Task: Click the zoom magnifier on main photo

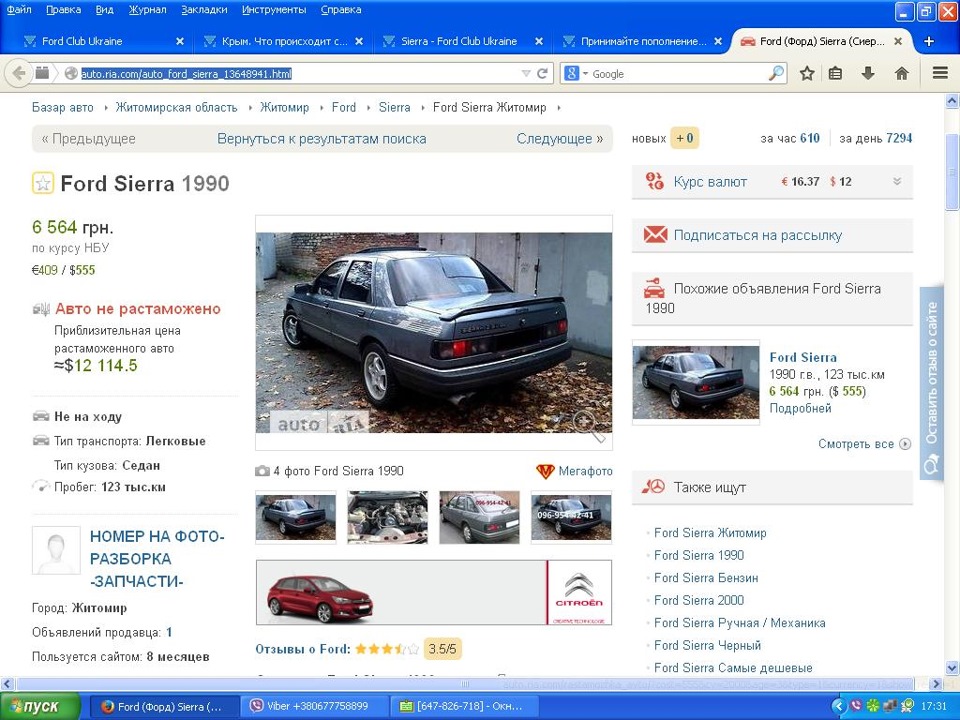Action: [x=588, y=425]
